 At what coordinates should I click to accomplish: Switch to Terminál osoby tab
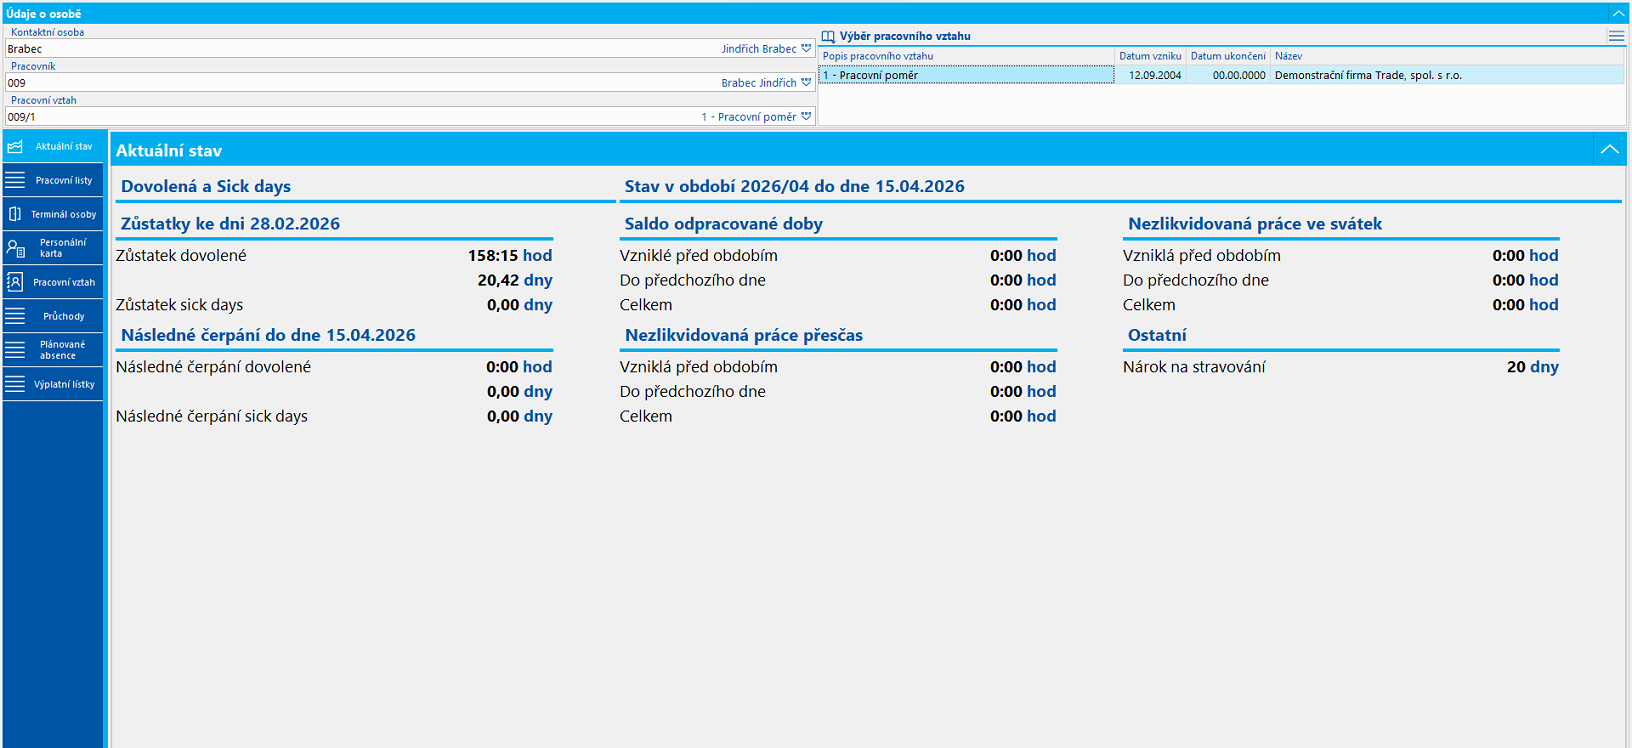click(x=53, y=214)
